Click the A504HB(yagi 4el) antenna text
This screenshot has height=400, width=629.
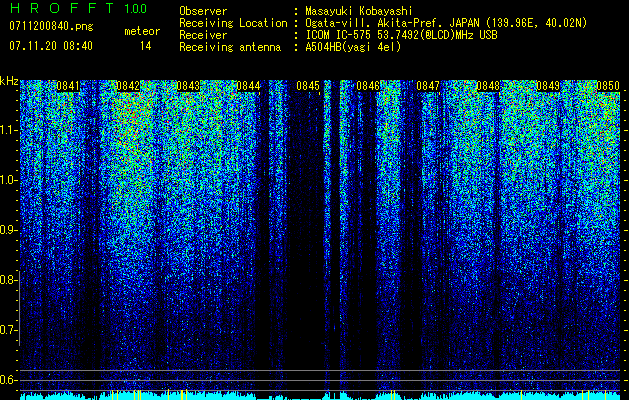tap(353, 47)
